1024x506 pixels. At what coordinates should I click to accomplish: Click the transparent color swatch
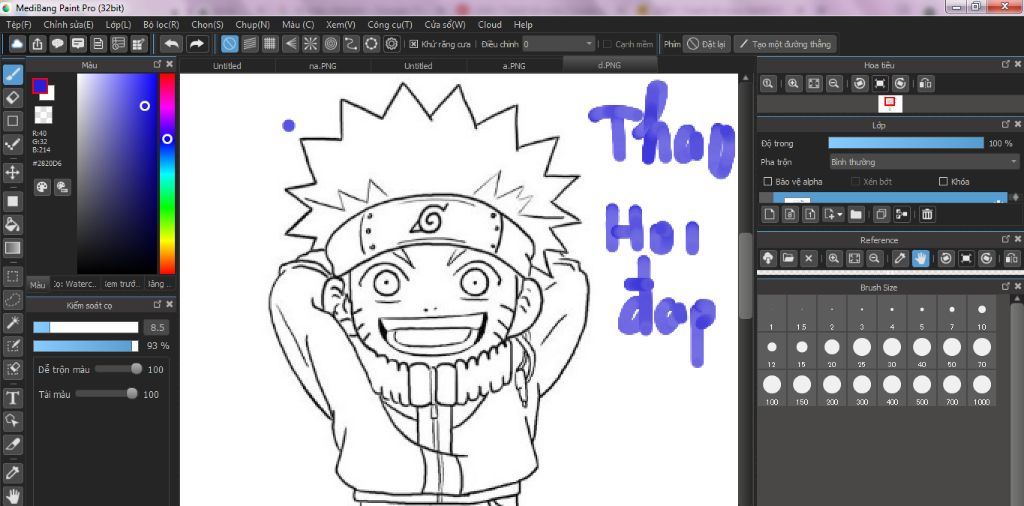[43, 115]
